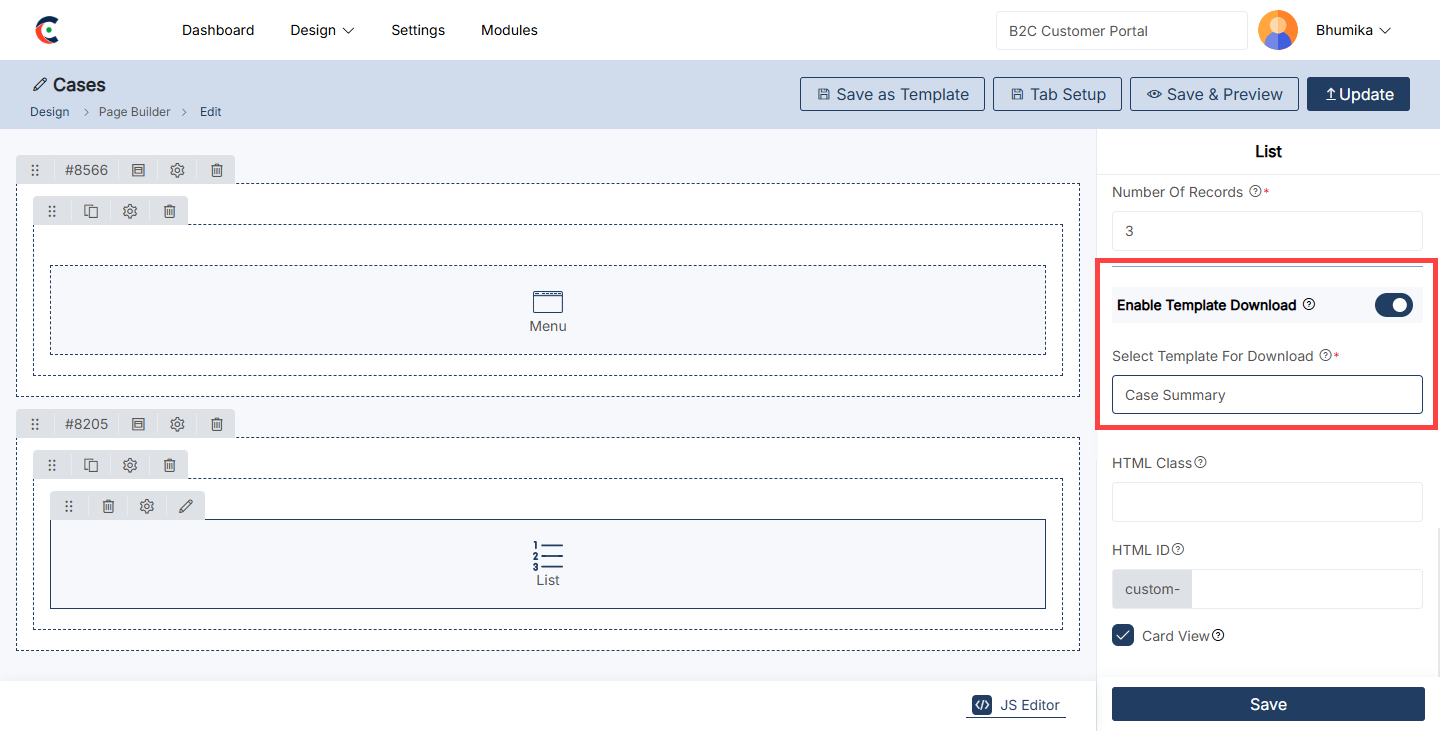The height and width of the screenshot is (731, 1440).
Task: Click the Number Of Records input field
Action: [x=1267, y=231]
